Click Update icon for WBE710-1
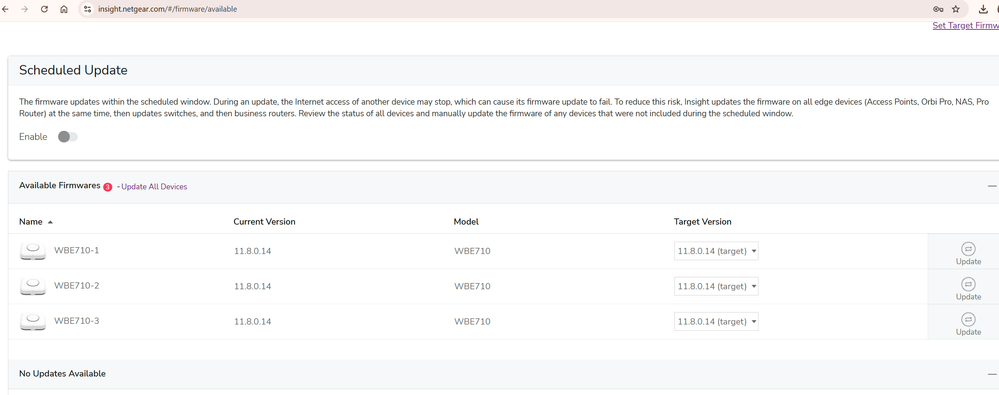The height and width of the screenshot is (395, 999). [968, 248]
